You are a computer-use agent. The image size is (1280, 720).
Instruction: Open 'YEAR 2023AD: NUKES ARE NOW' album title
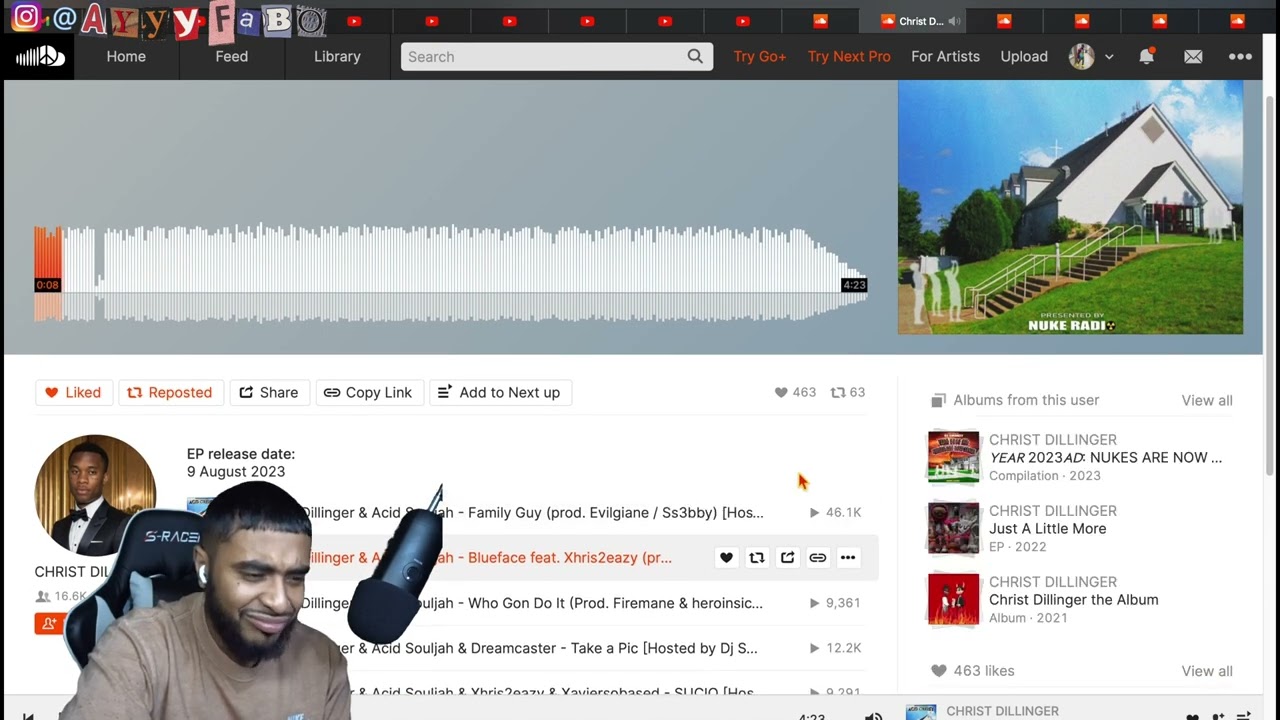tap(1105, 458)
